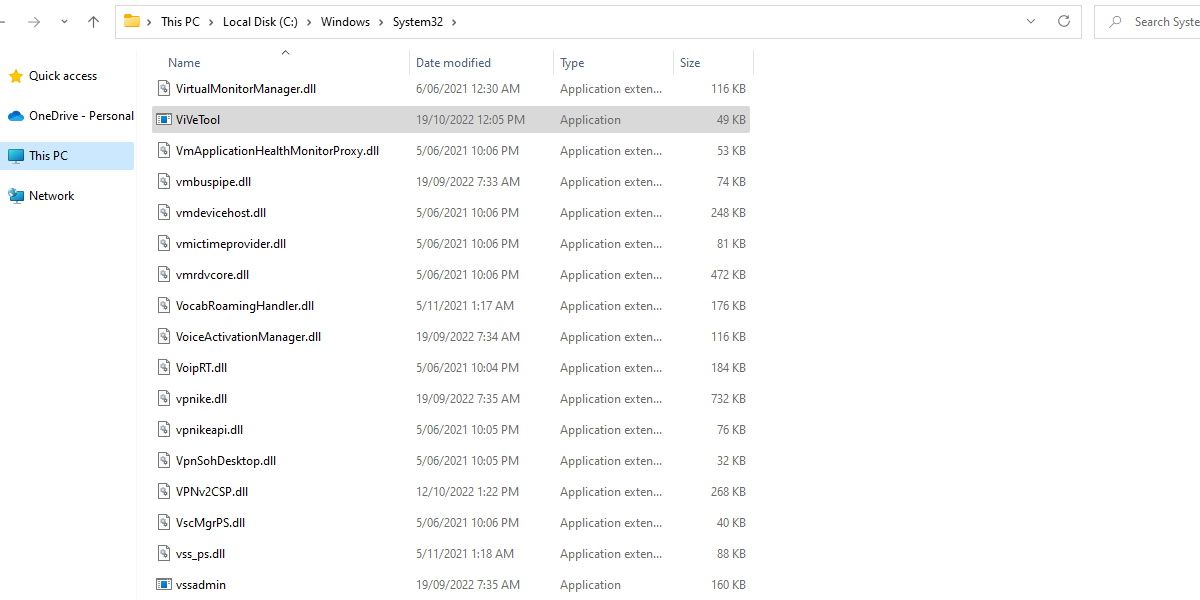Select the vssadmin application icon

point(164,585)
